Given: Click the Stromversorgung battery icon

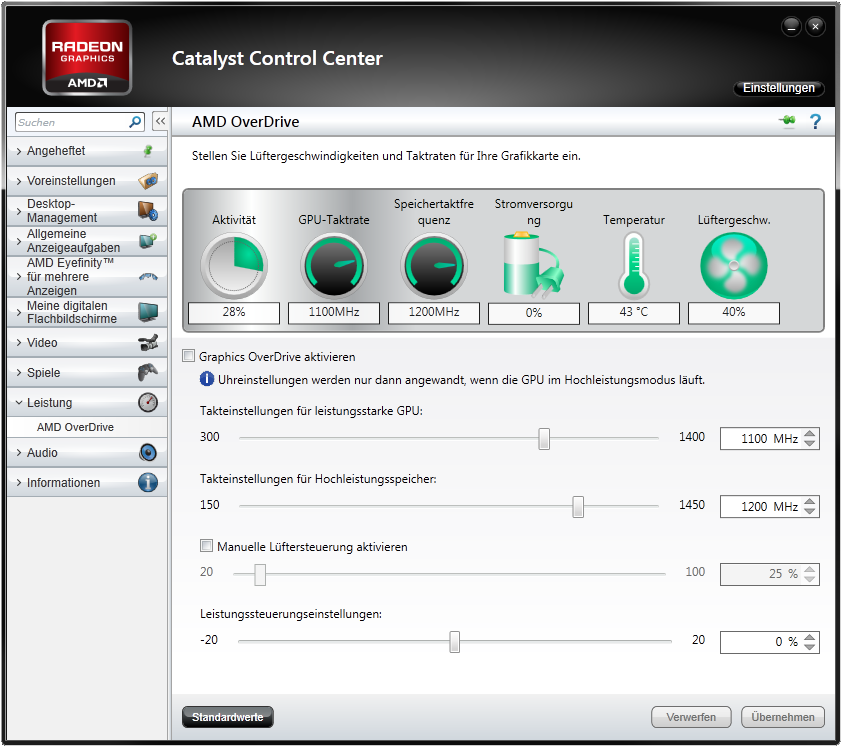Looking at the screenshot, I should pyautogui.click(x=533, y=265).
